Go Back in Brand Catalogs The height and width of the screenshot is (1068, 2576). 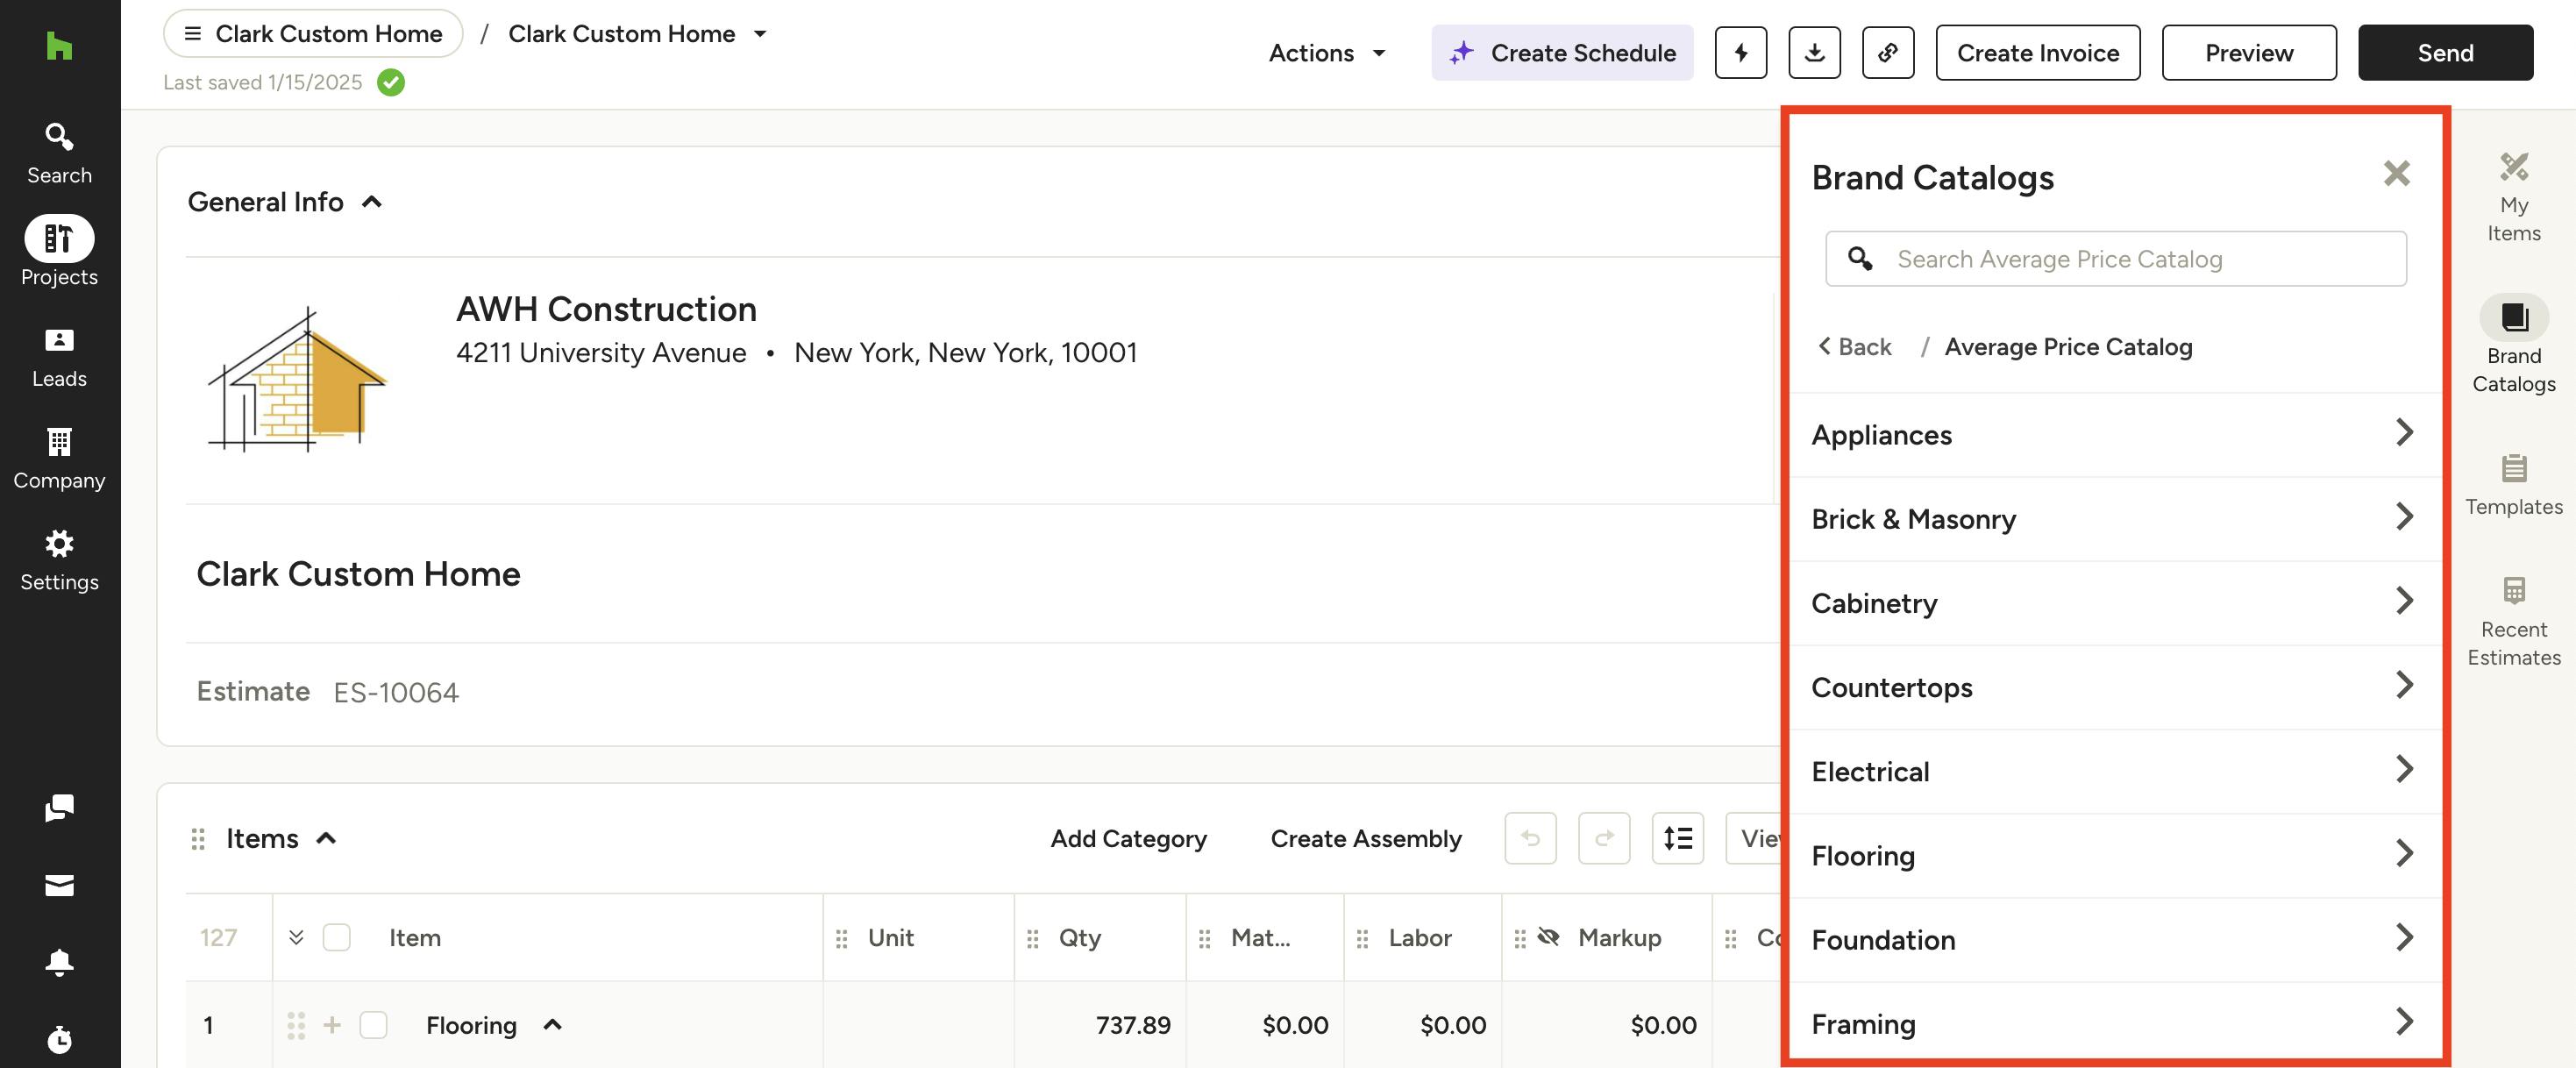pos(1855,346)
